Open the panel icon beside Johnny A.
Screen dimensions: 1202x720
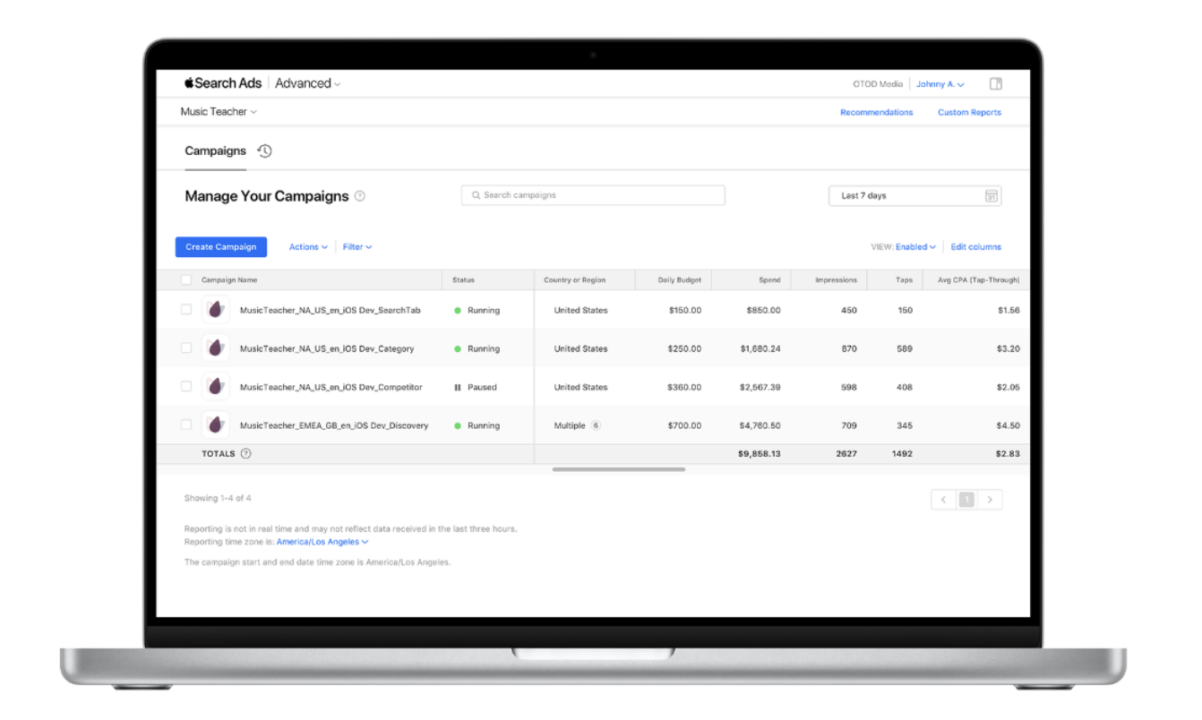[996, 84]
